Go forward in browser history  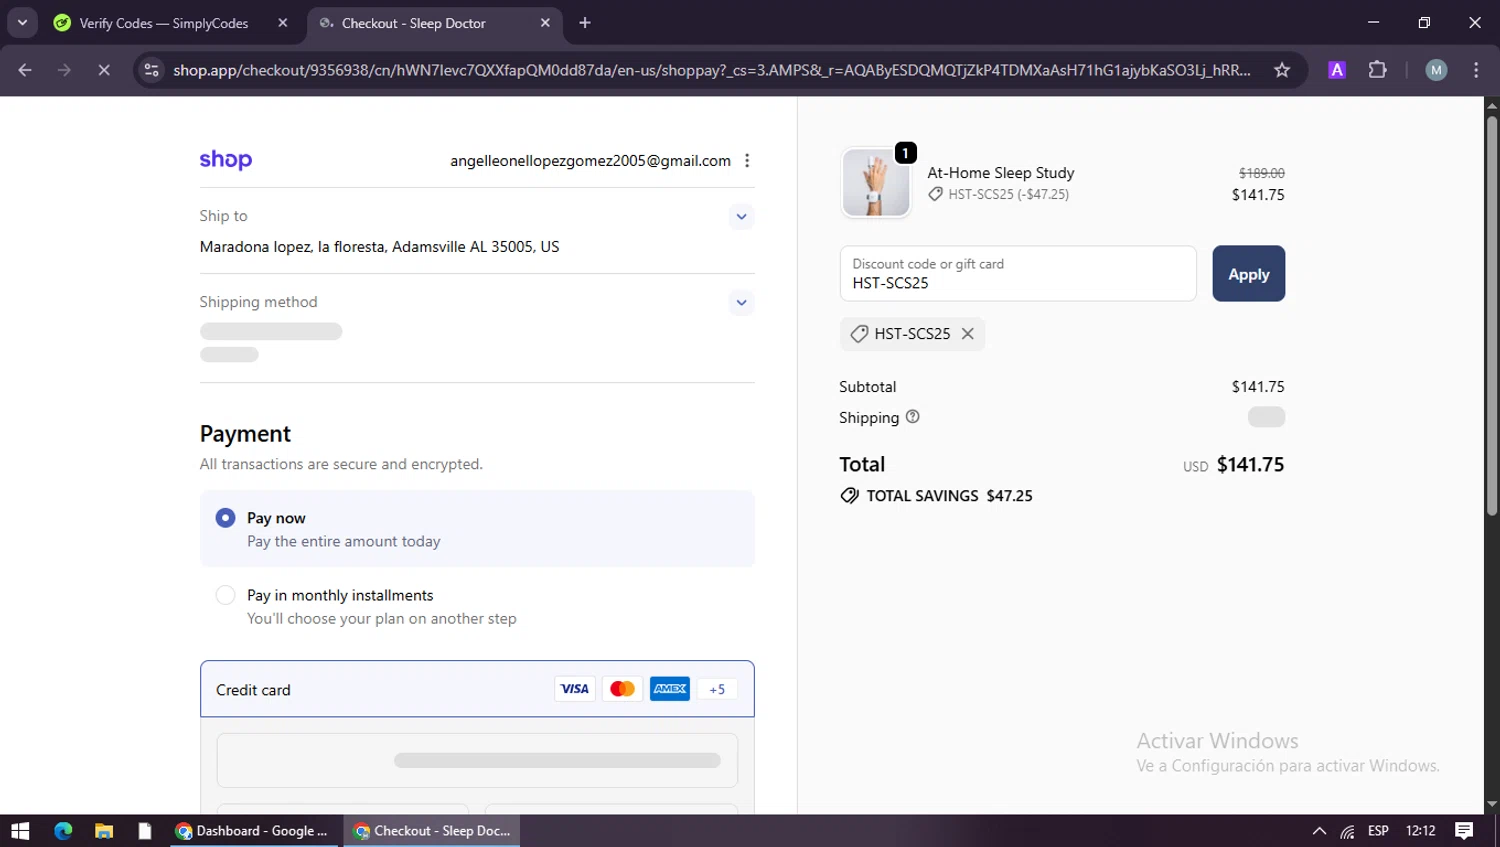[64, 70]
